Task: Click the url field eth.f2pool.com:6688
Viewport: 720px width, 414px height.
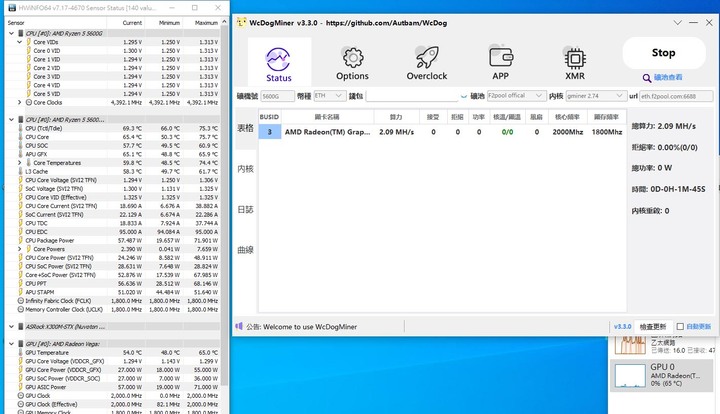Action: coord(676,96)
